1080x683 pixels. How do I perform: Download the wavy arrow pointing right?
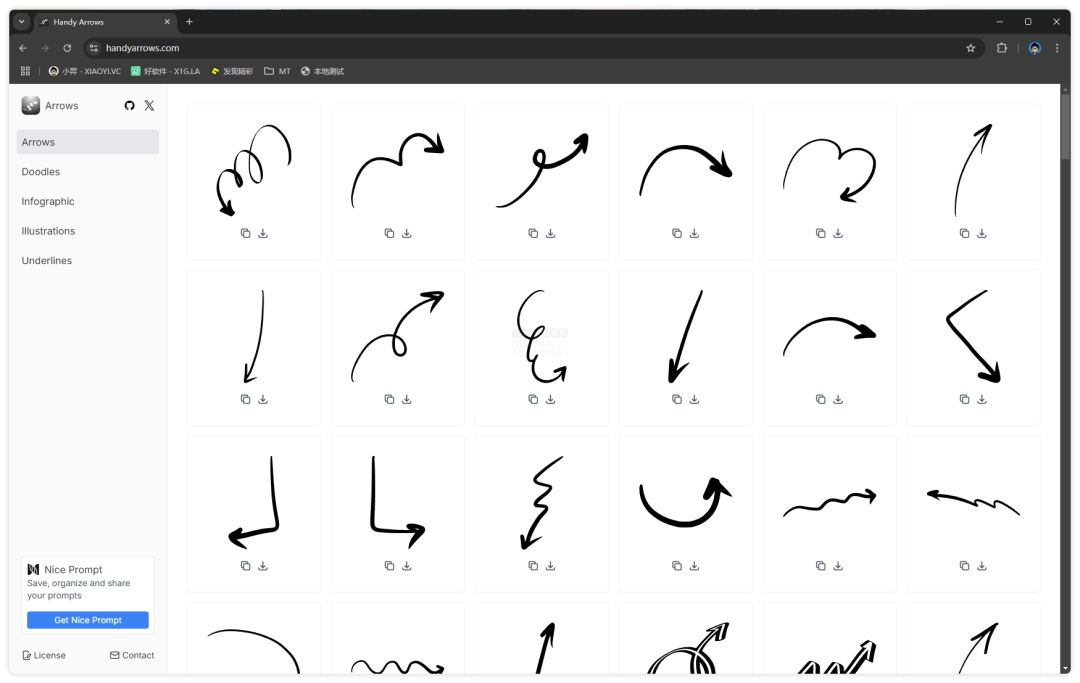point(838,566)
